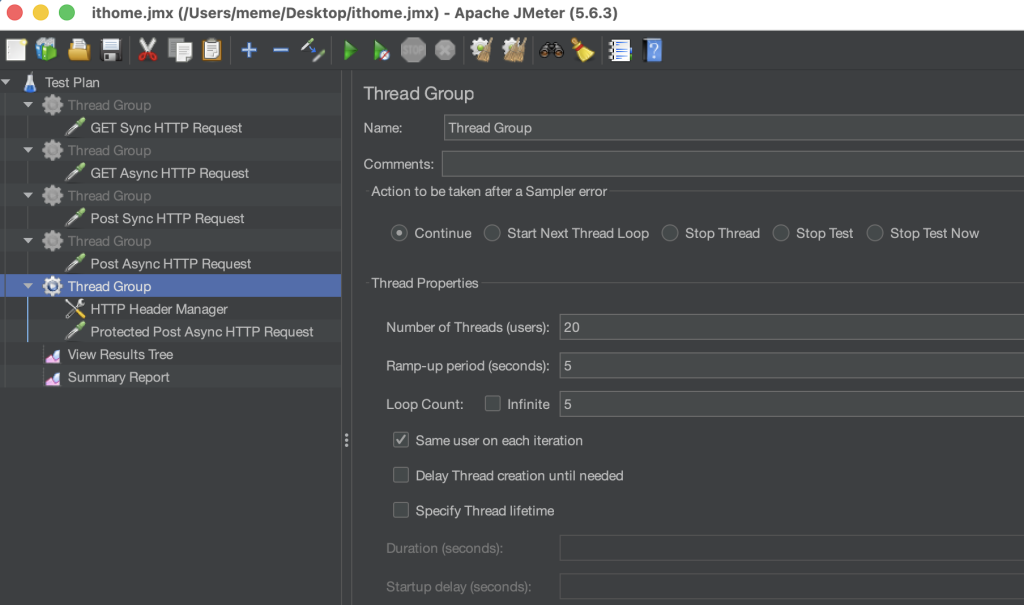The height and width of the screenshot is (605, 1024).
Task: Paste element with clipboard icon
Action: tap(212, 50)
